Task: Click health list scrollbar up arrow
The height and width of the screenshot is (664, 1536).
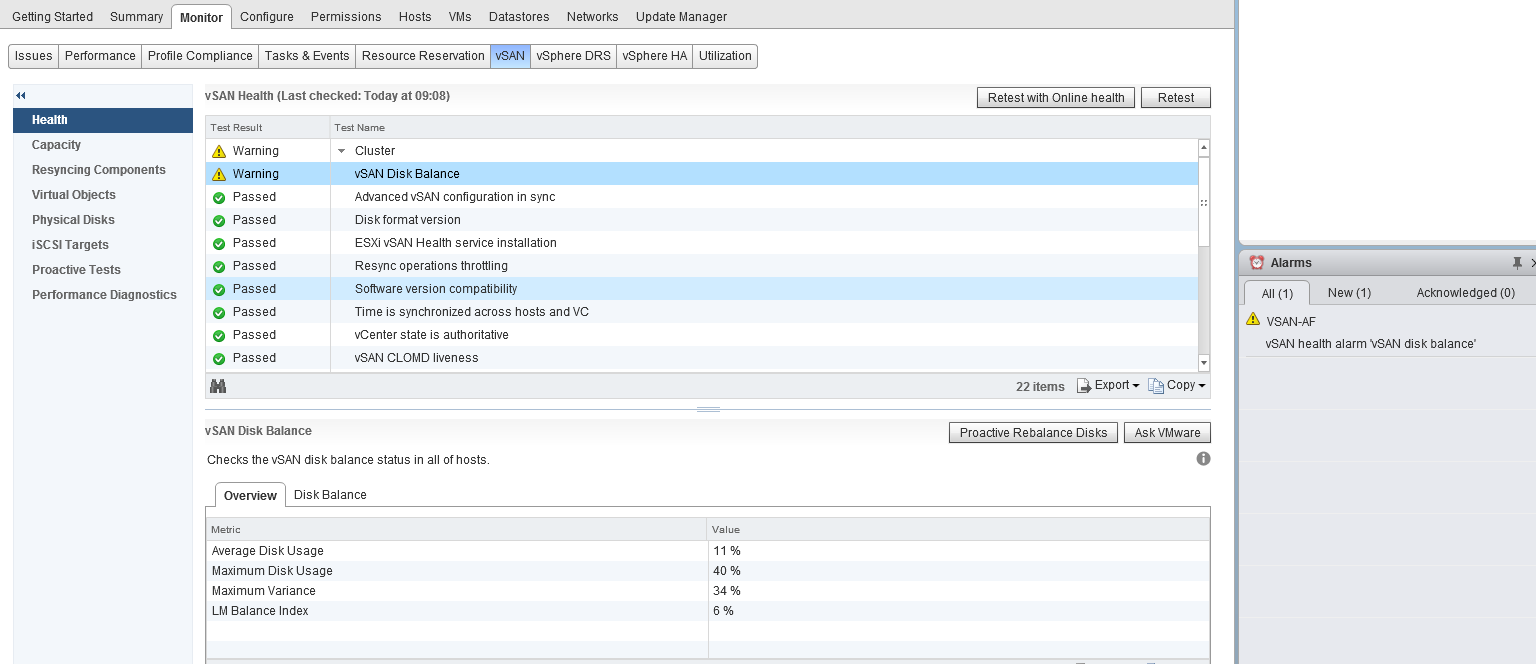Action: coord(1204,148)
